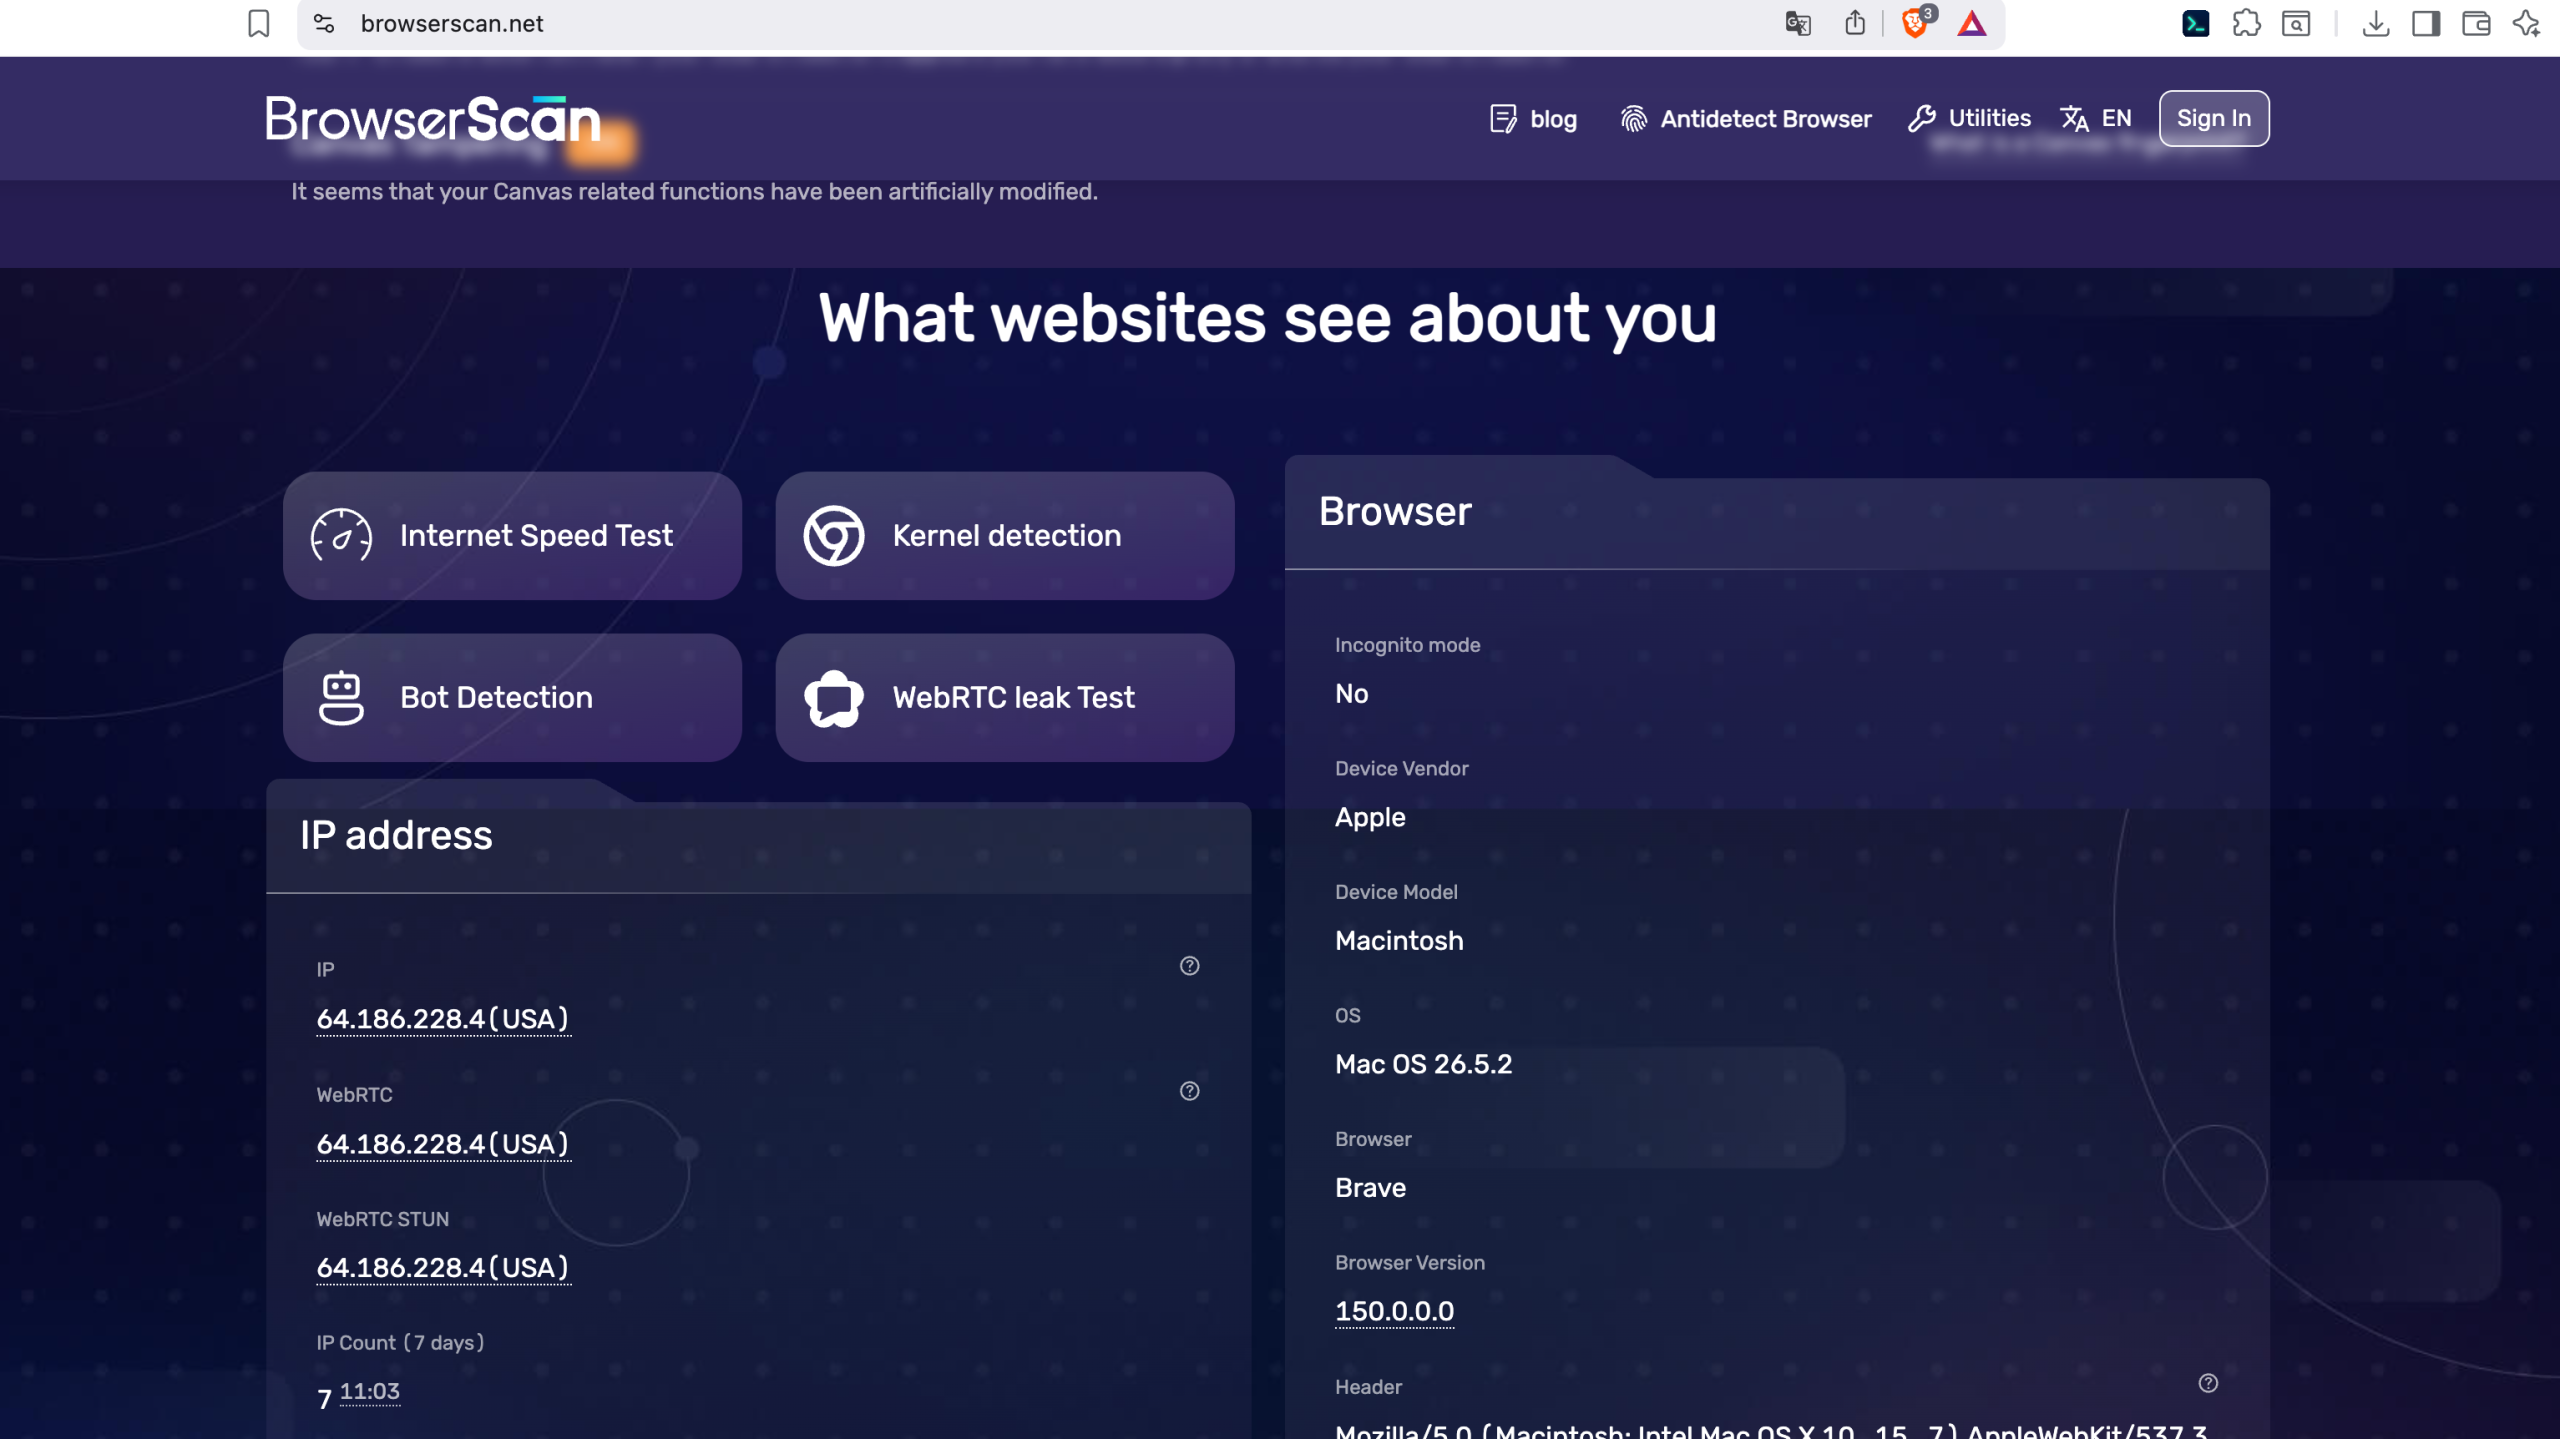The width and height of the screenshot is (2560, 1439).
Task: Open Brave Rewards triangle icon
Action: click(1972, 23)
